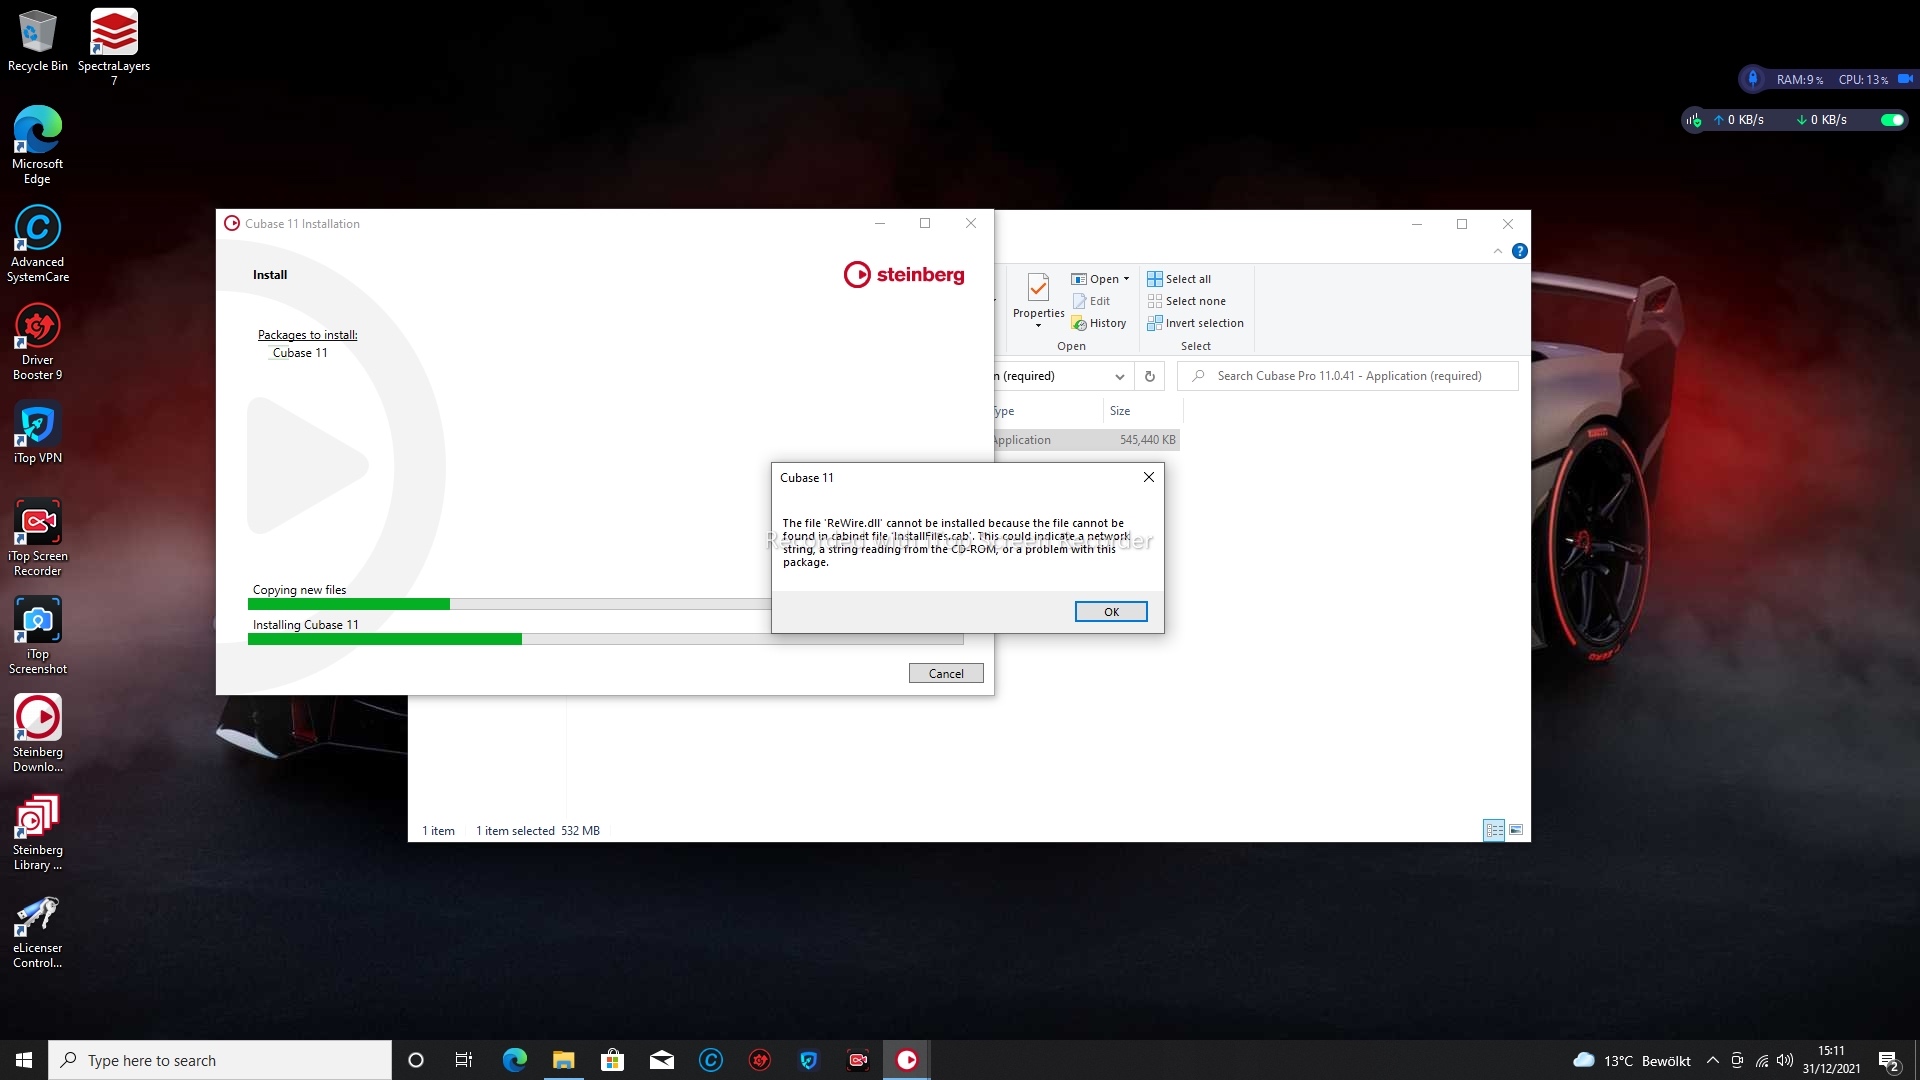The height and width of the screenshot is (1080, 1920).
Task: Open the notification center
Action: point(1889,1061)
